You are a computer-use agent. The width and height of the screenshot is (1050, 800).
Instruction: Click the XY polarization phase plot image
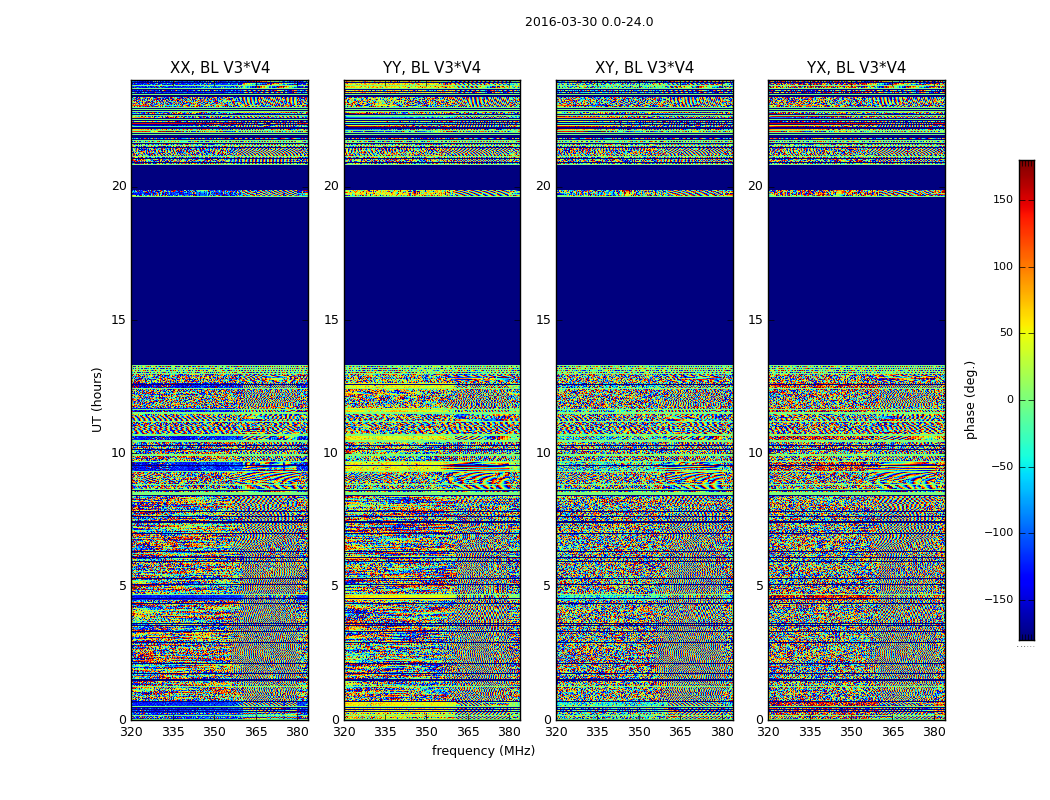(644, 400)
